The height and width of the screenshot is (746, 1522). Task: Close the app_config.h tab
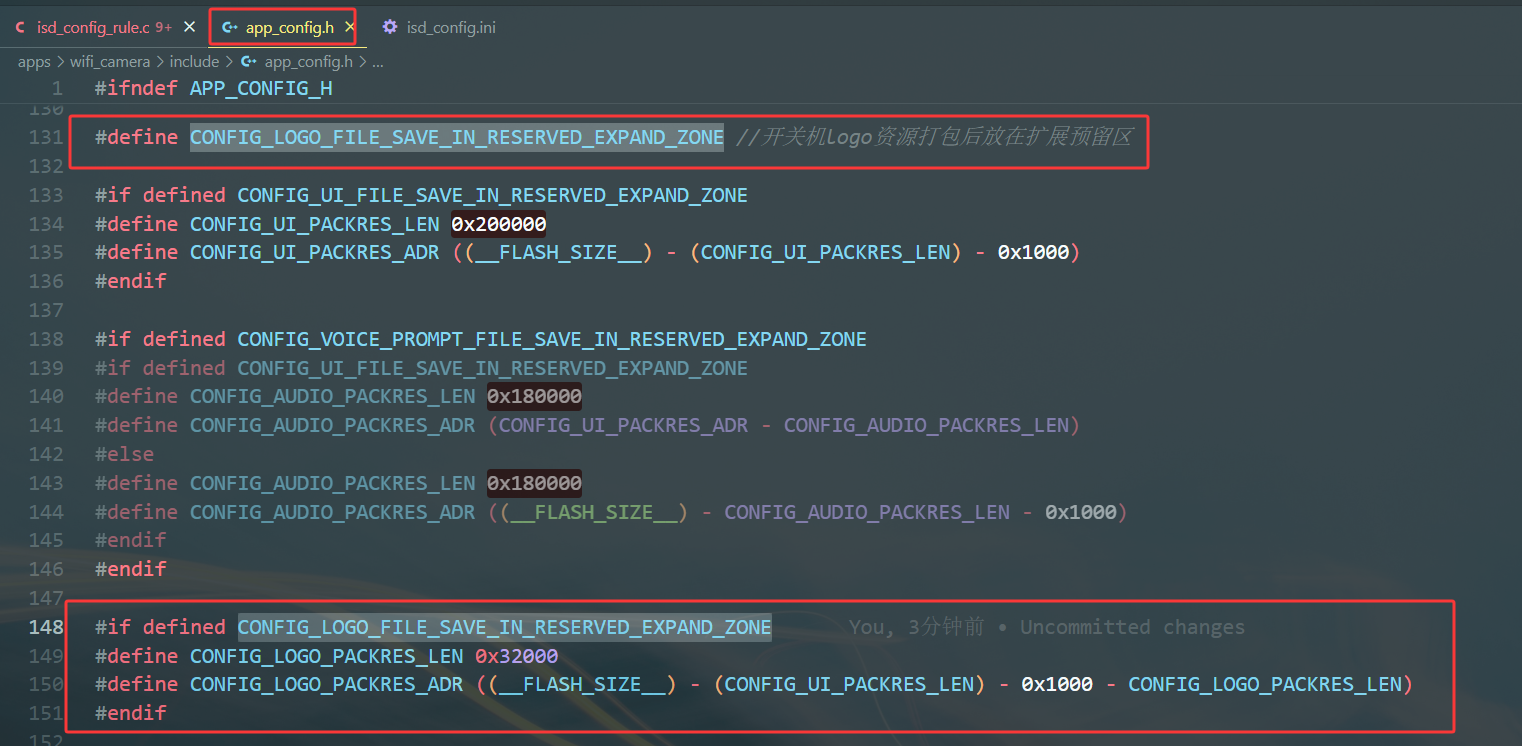pyautogui.click(x=350, y=27)
